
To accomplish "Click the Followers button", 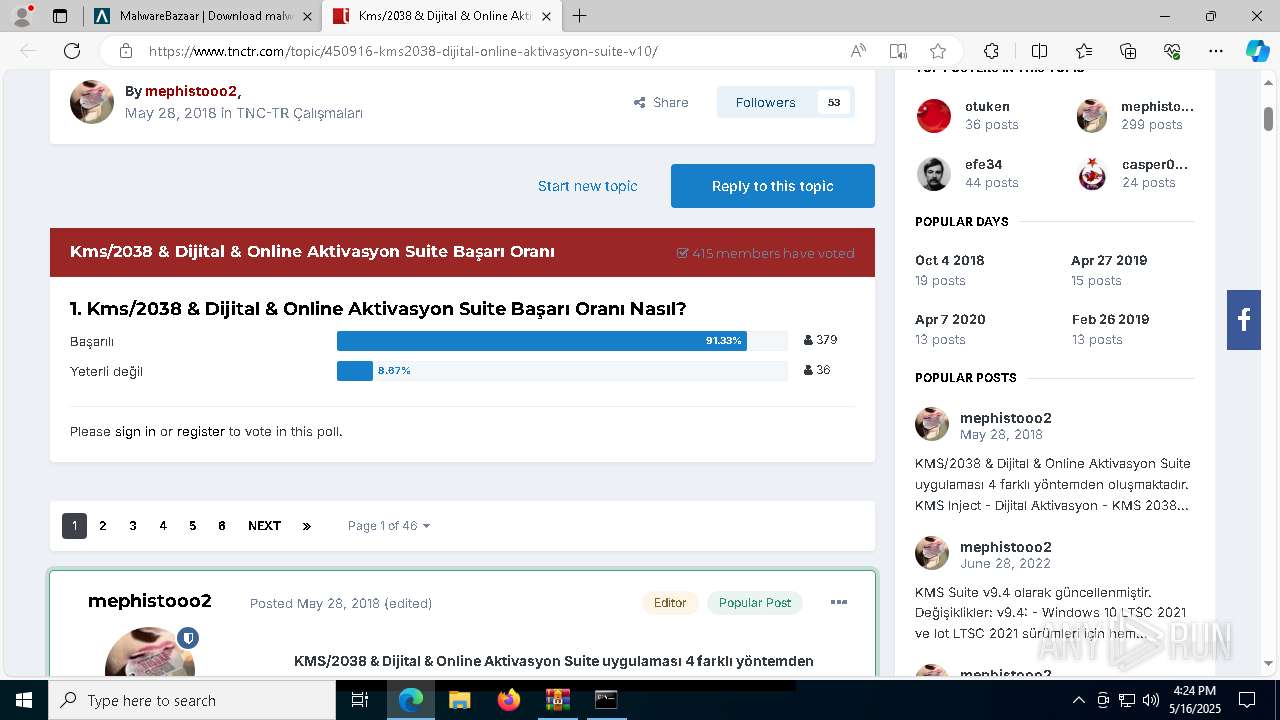I will (x=766, y=102).
